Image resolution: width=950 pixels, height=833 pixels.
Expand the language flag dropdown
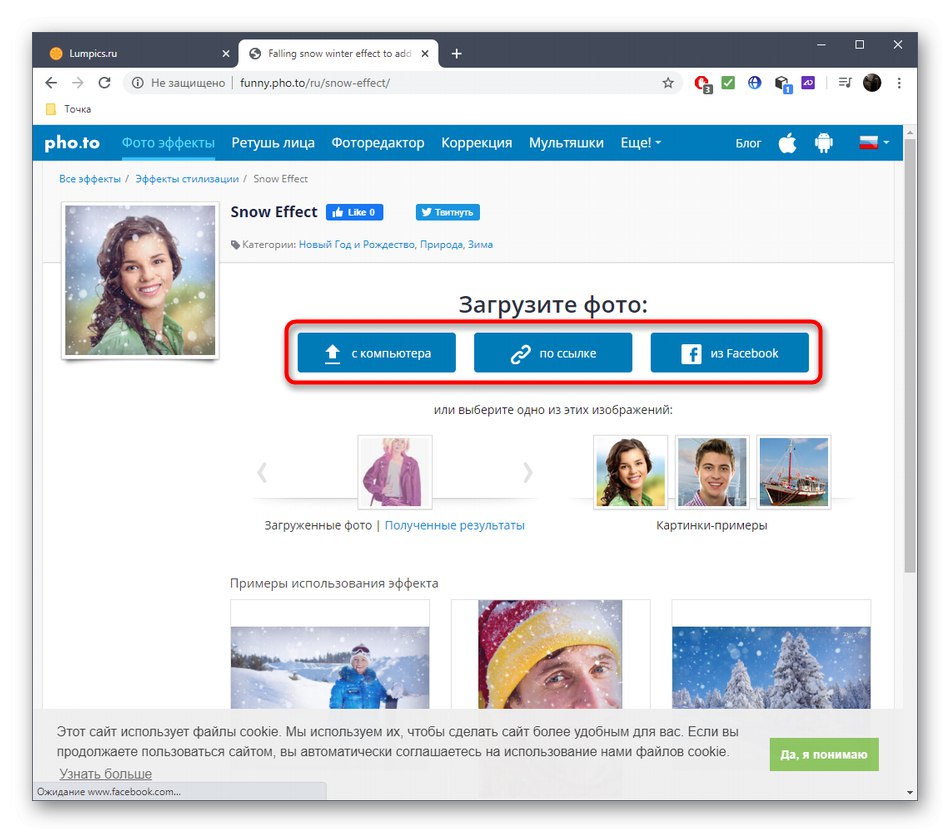(874, 143)
